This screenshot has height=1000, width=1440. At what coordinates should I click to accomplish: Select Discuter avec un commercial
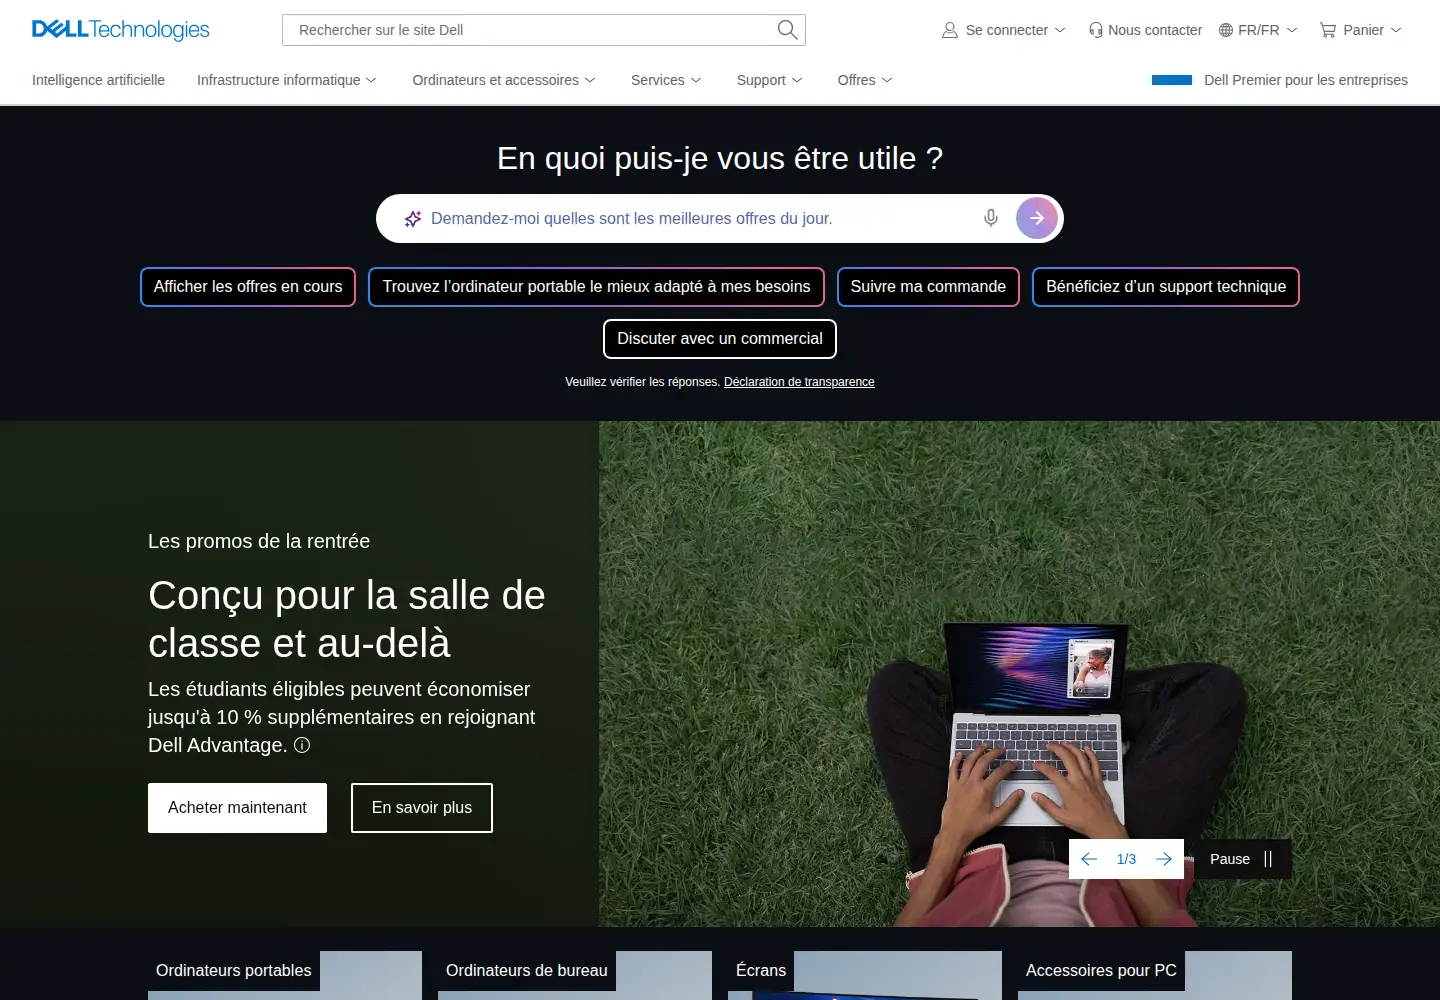point(720,339)
